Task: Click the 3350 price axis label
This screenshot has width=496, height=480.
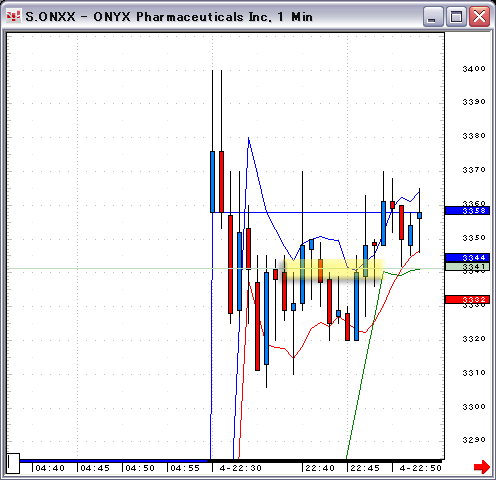Action: pos(474,238)
